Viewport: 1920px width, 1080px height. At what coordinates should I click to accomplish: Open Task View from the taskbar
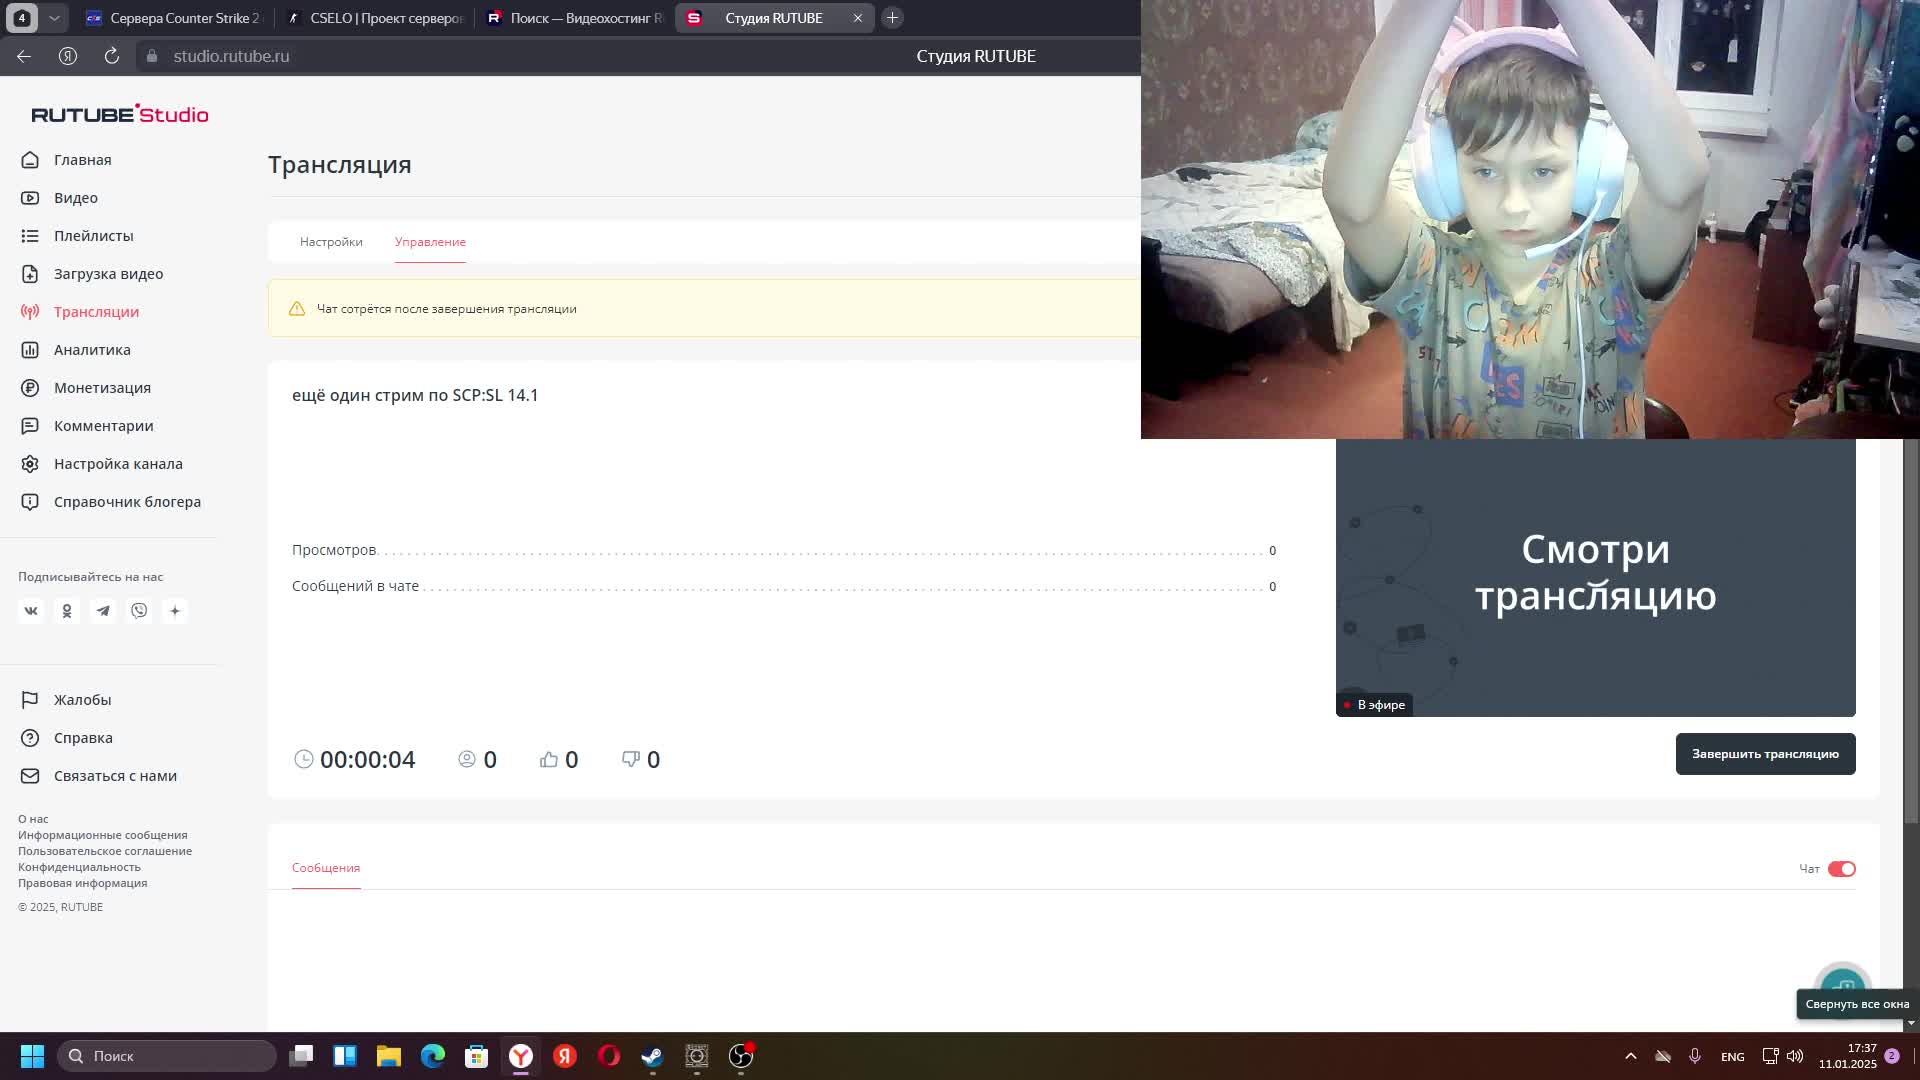301,1056
